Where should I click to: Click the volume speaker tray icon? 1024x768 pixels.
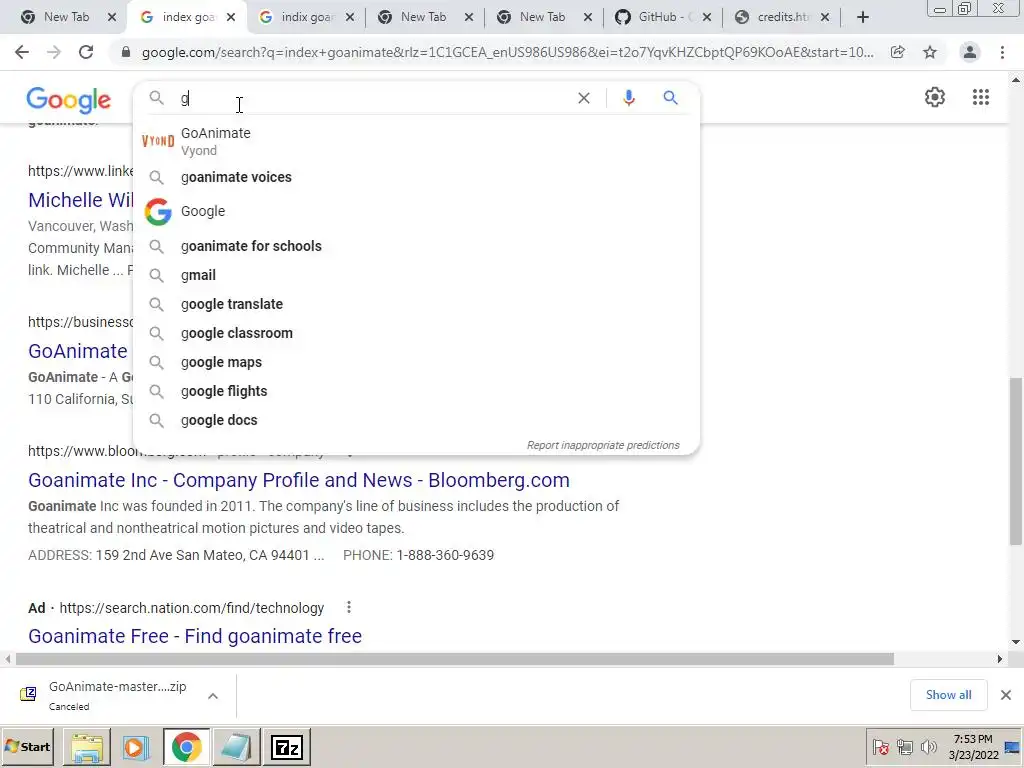point(928,746)
